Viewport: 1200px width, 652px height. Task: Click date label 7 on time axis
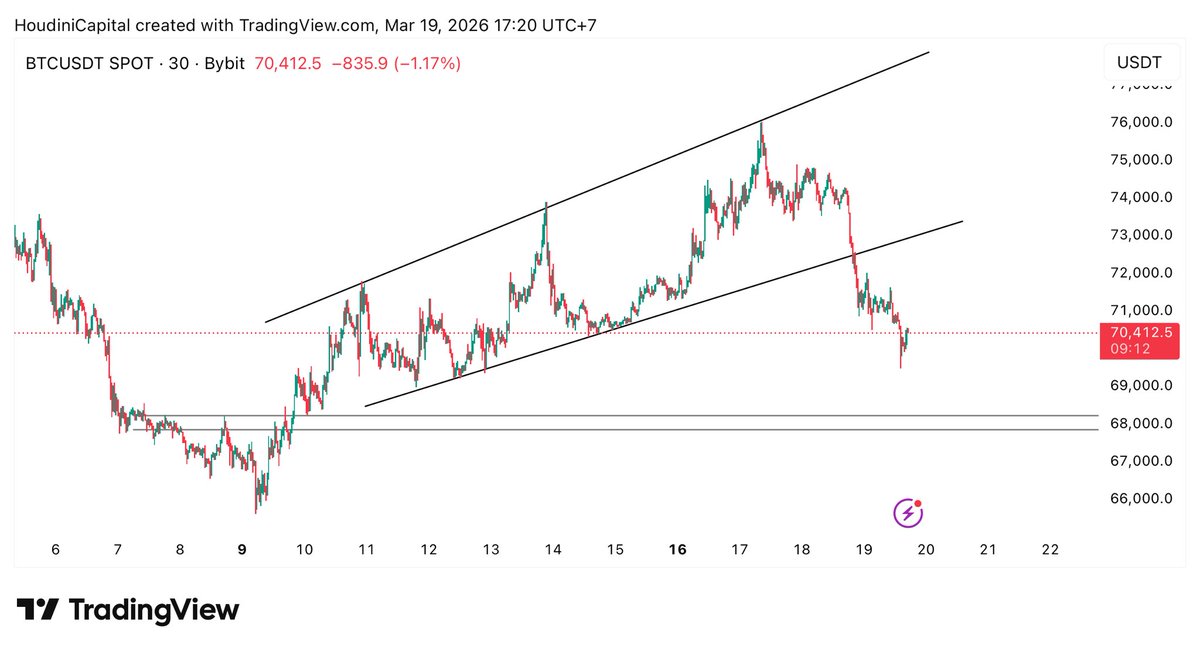(x=118, y=549)
